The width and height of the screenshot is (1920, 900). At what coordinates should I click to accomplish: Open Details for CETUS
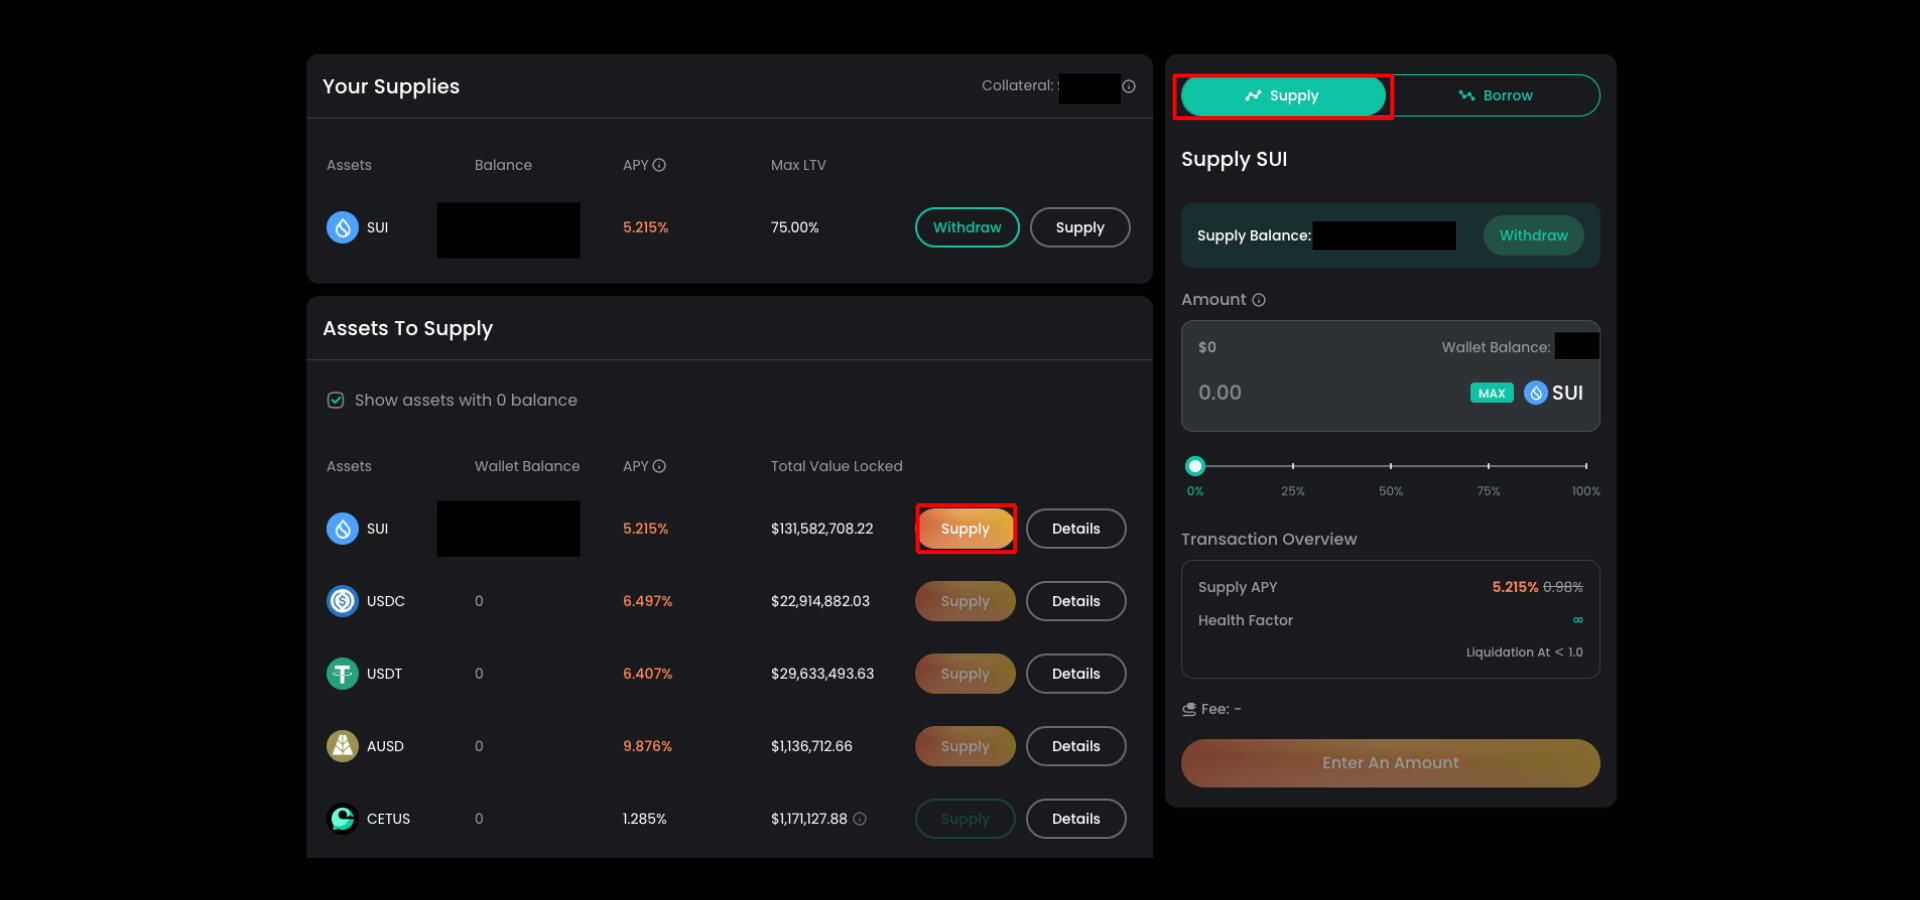click(1076, 819)
